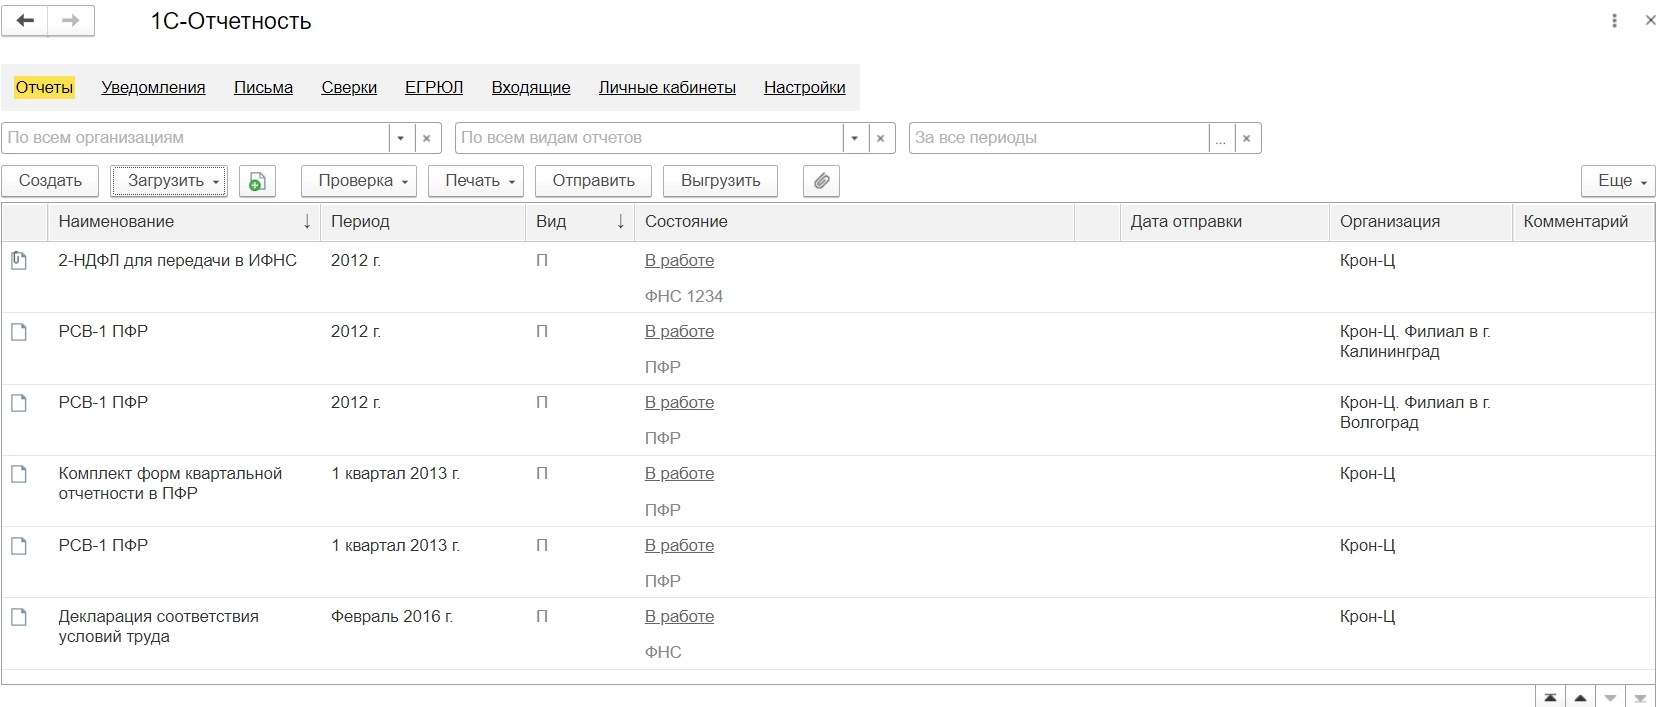Screen dimensions: 1659x707
Task: Click the green plus document icon
Action: point(257,181)
